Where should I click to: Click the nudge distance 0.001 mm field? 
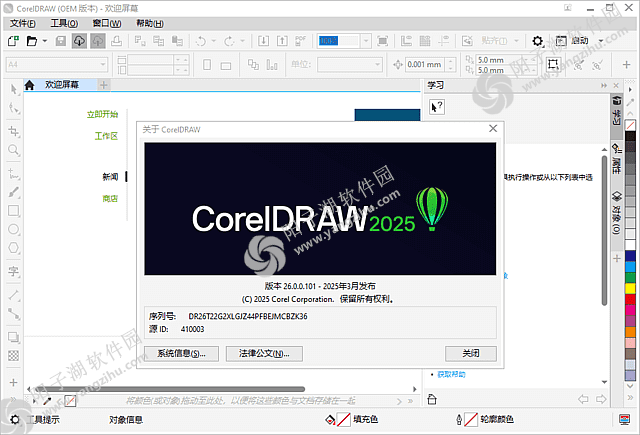click(424, 64)
